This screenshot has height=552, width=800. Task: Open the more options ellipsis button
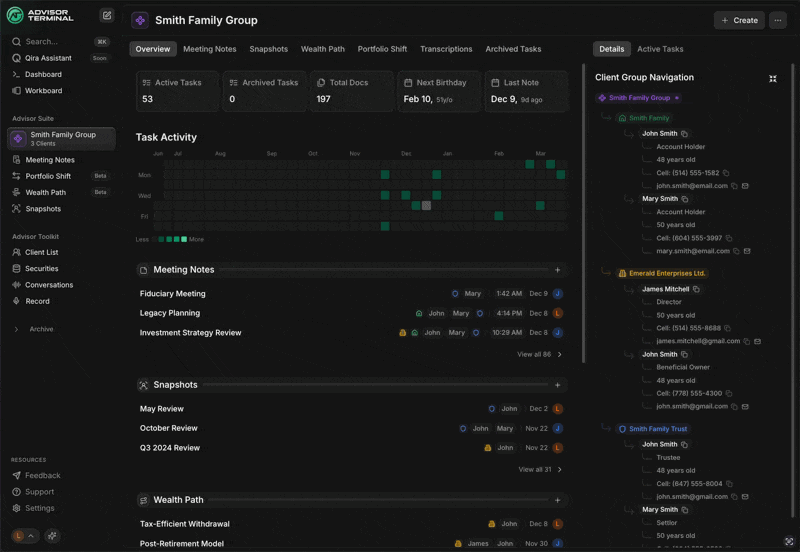pos(778,20)
